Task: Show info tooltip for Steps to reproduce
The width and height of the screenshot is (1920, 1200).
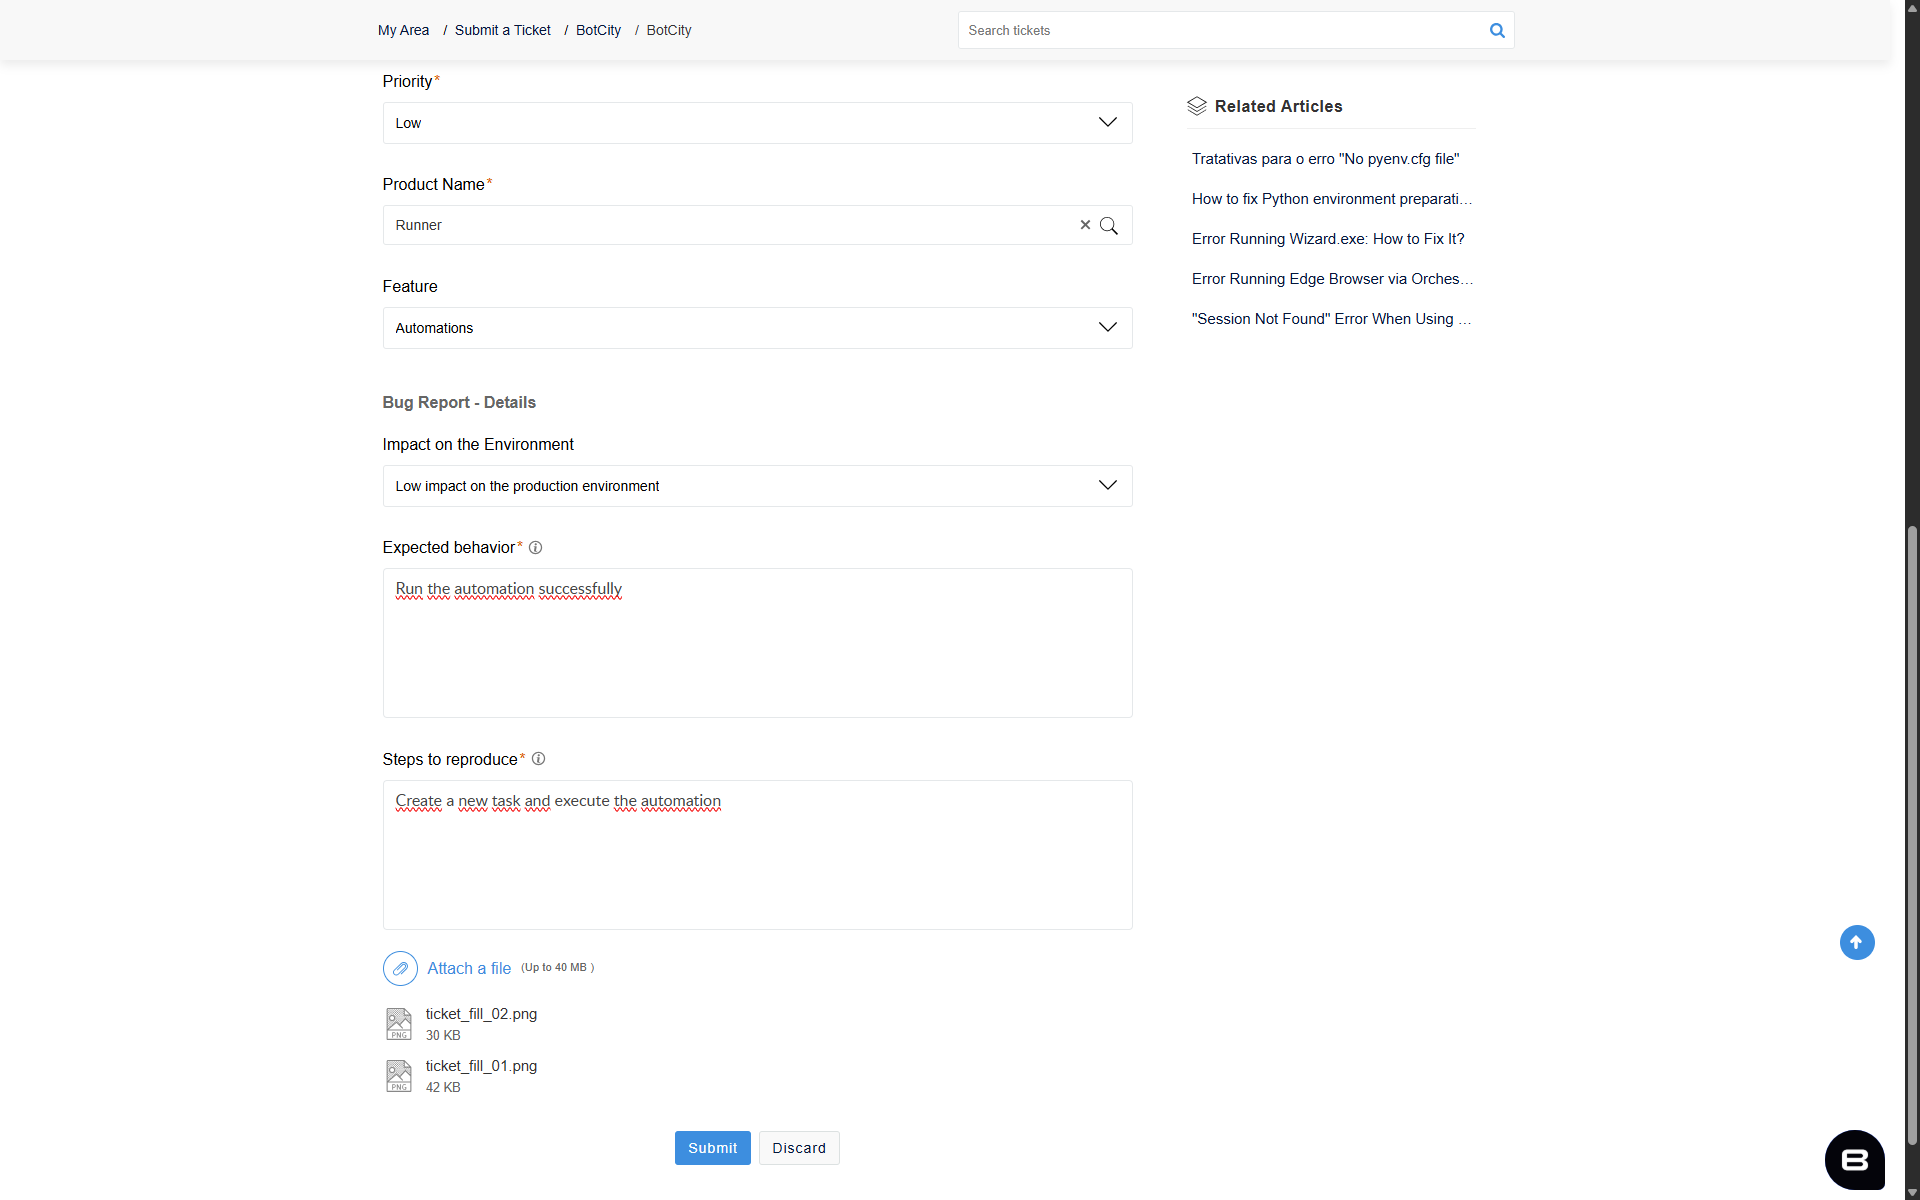Action: tap(538, 759)
